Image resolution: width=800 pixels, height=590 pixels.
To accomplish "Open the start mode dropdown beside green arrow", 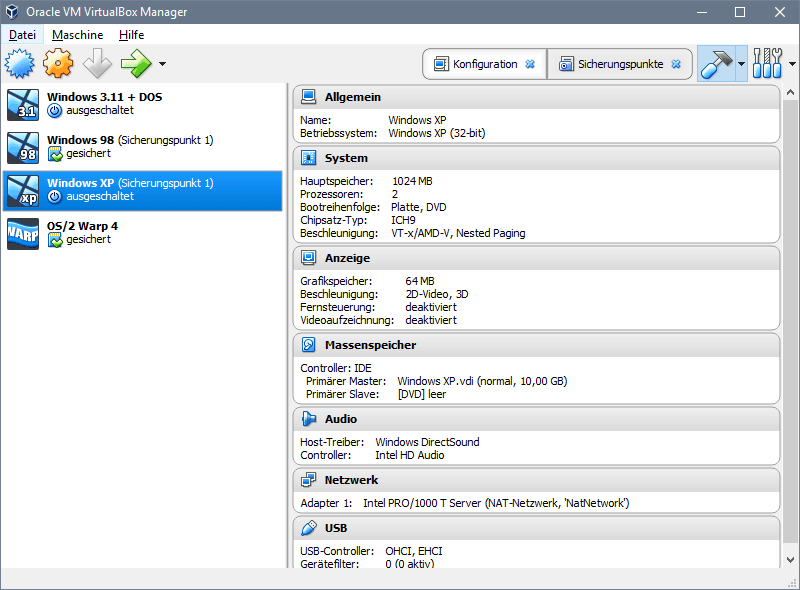I will [x=162, y=64].
